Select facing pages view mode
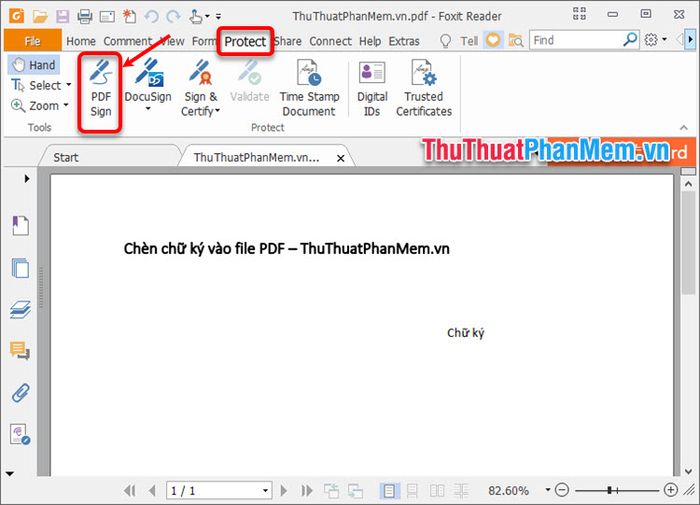Viewport: 700px width, 505px height. [437, 491]
